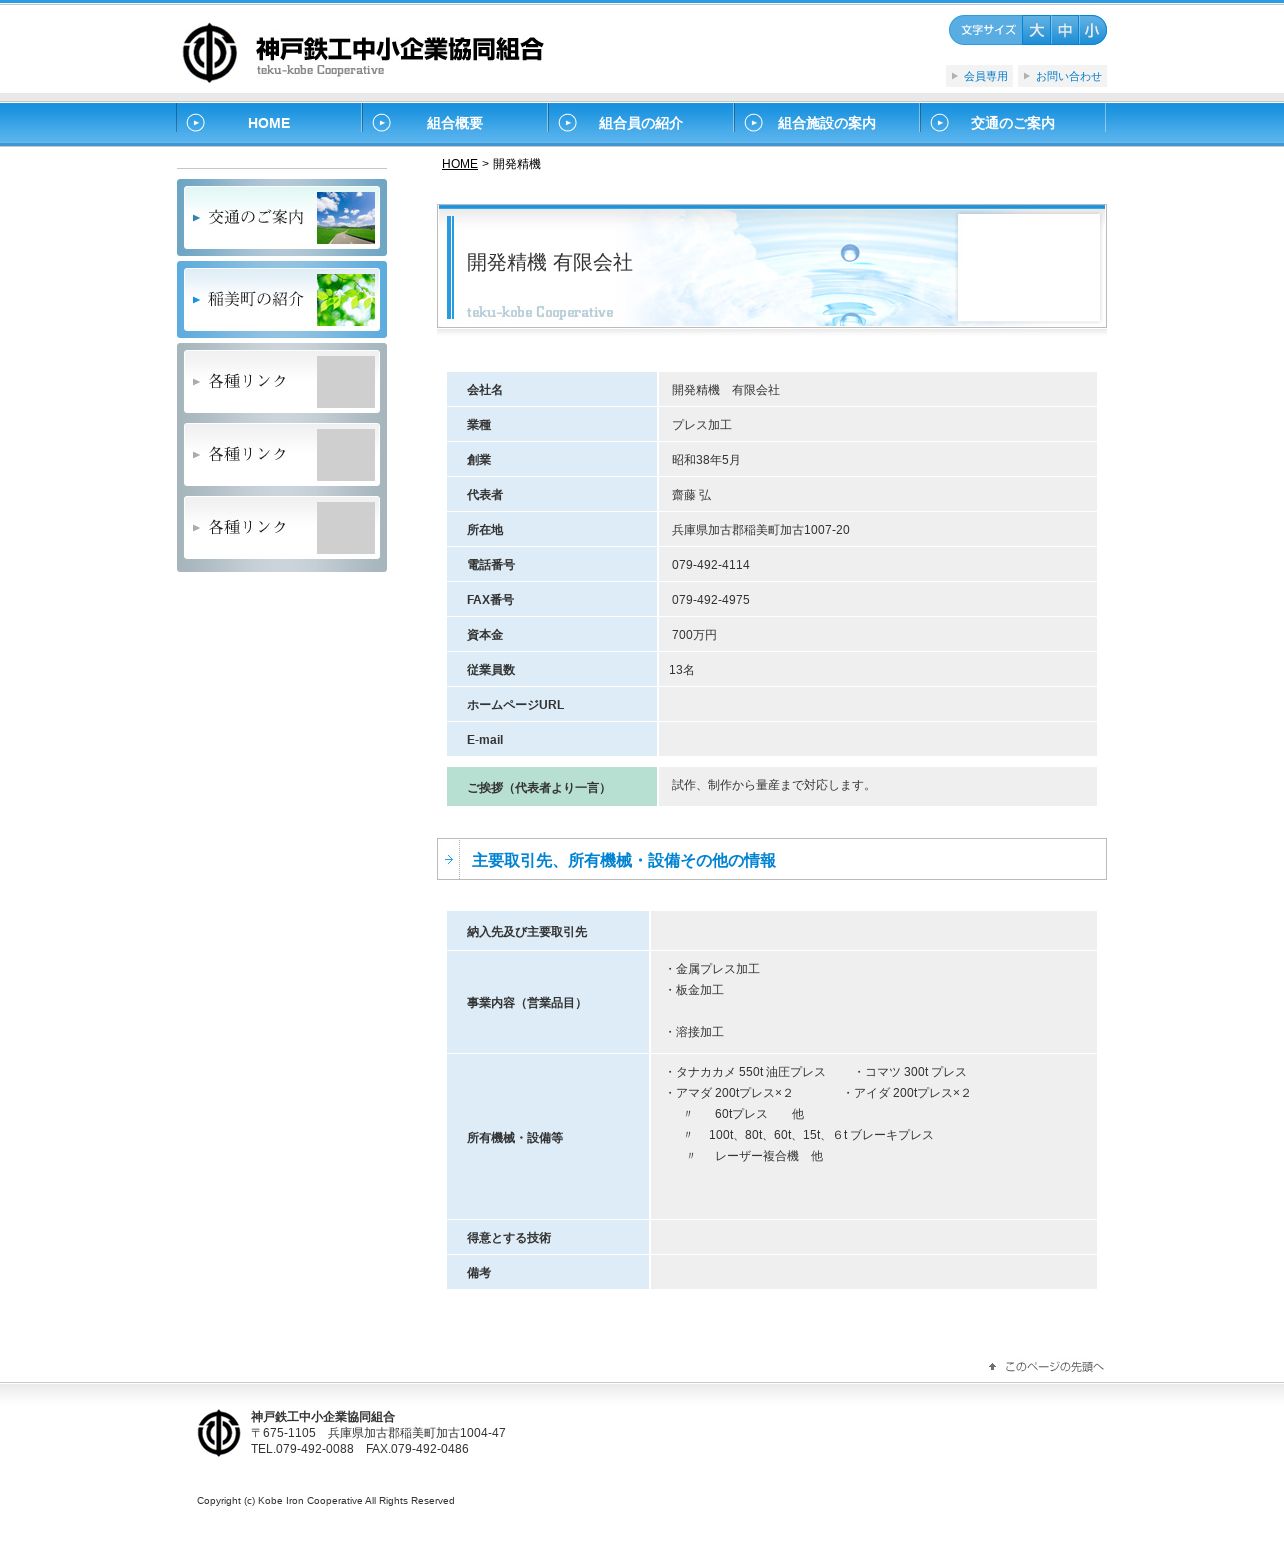
Task: Click the ・溶接加工 line in business content
Action: pos(694,1032)
